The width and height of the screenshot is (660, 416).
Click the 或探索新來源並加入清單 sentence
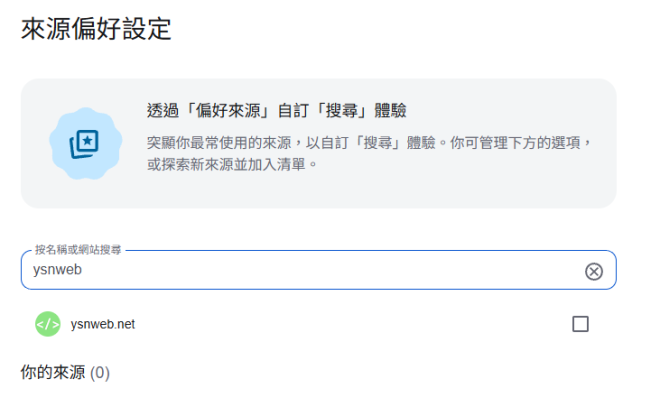click(226, 164)
